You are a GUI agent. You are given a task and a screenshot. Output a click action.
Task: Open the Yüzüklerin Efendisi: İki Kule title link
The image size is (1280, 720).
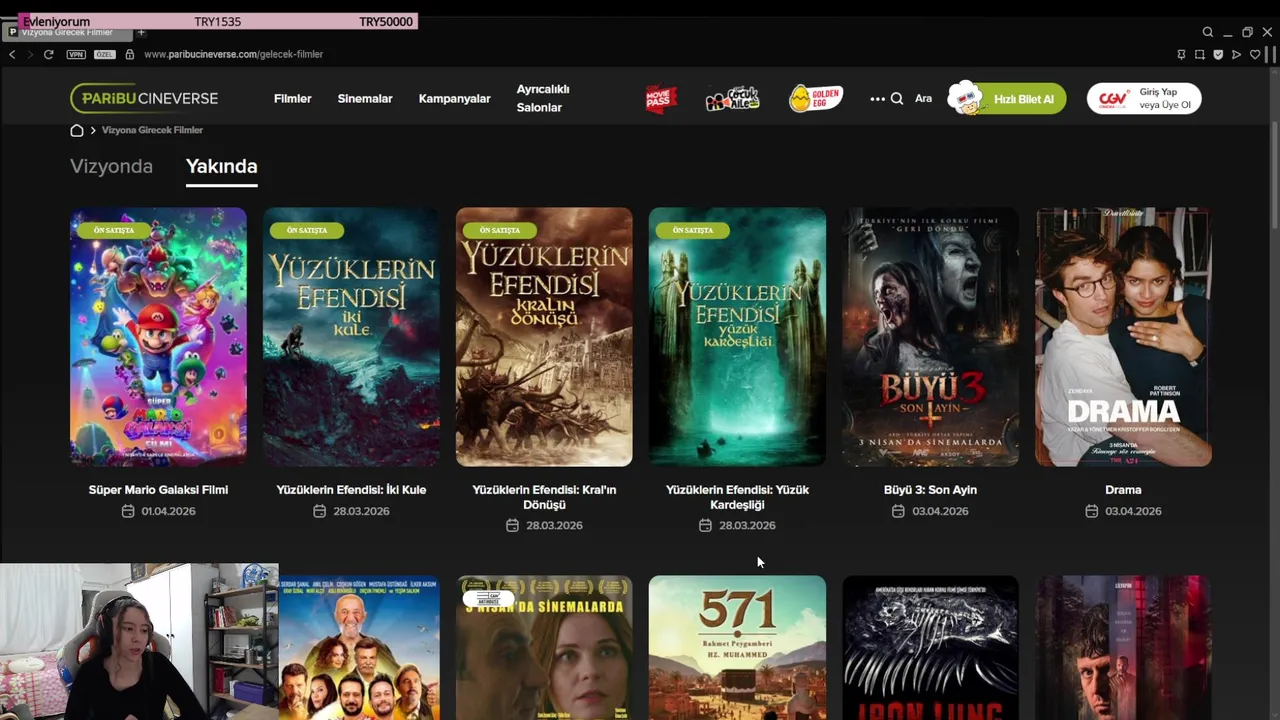351,490
